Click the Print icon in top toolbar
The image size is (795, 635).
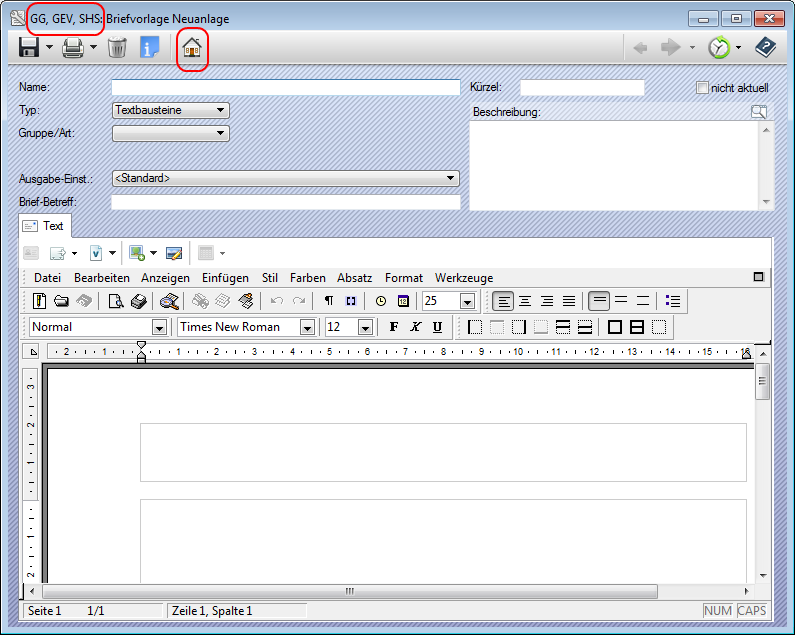point(73,47)
